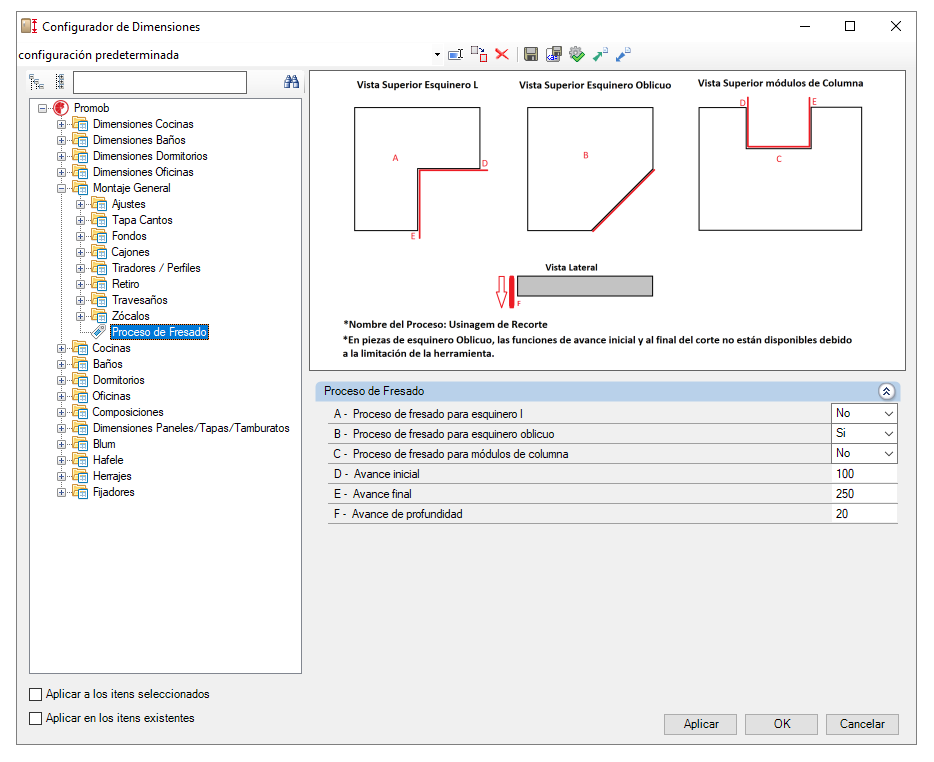Click the Proceso de Fresado tag icon
934x762 pixels.
click(x=99, y=332)
